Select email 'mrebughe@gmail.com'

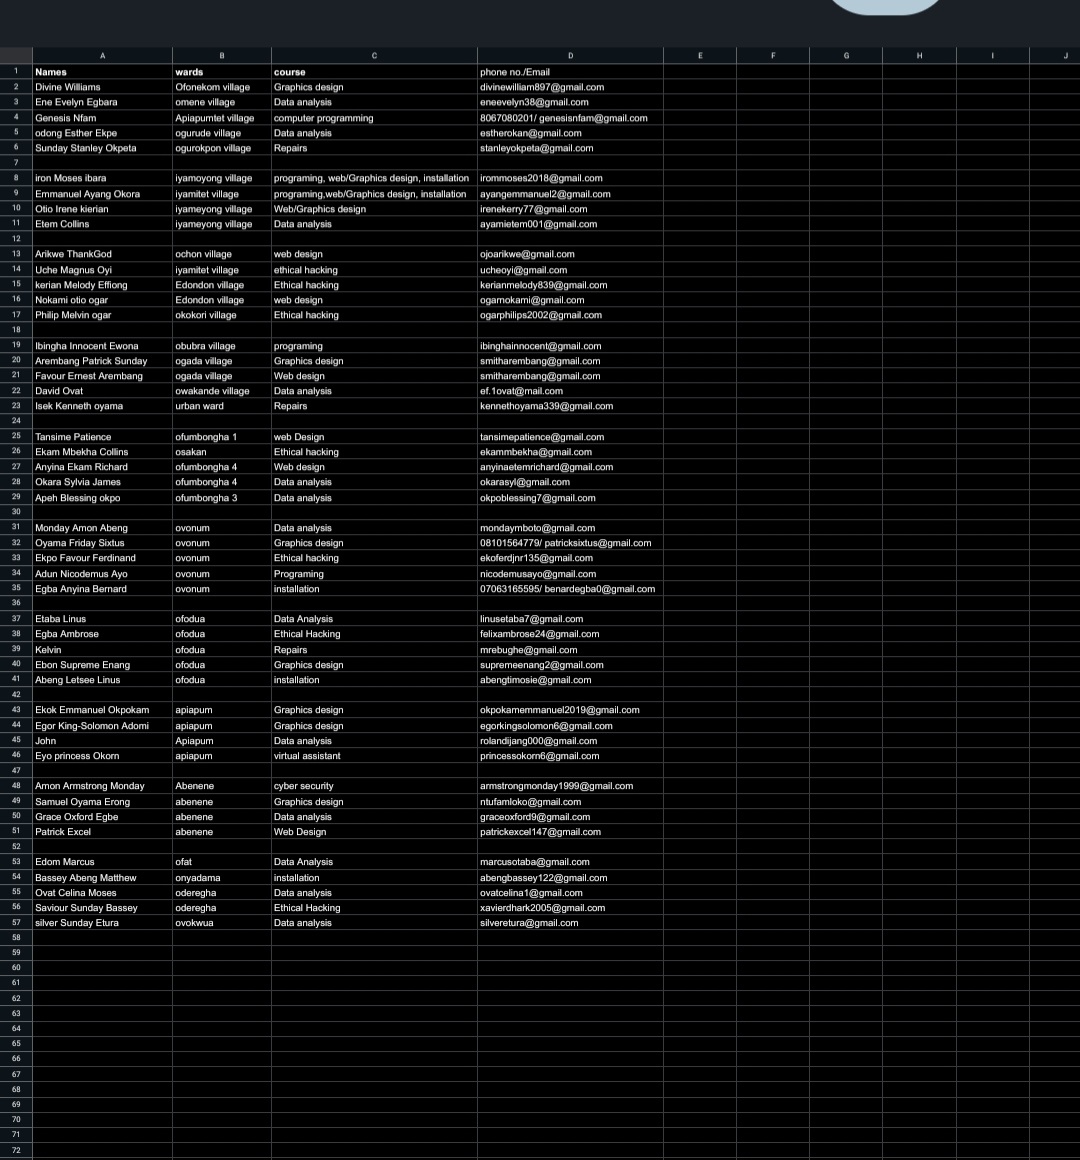coord(570,650)
